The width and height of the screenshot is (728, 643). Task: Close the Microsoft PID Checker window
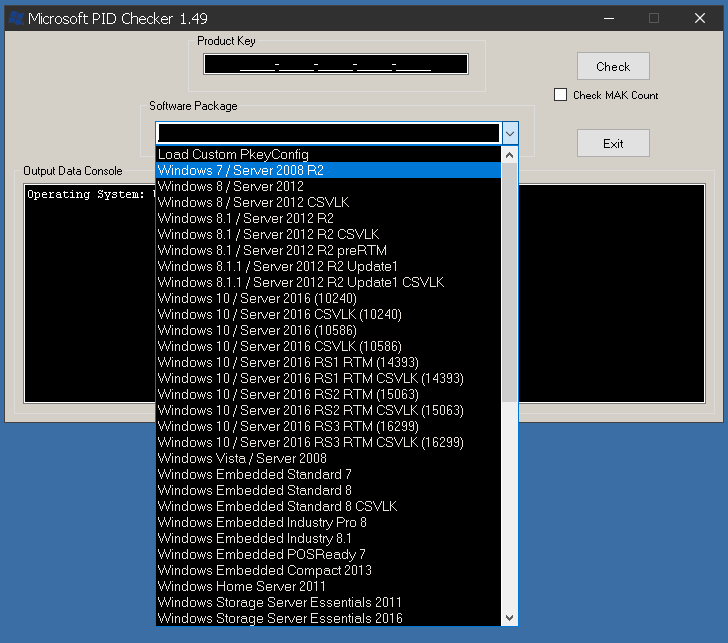700,19
